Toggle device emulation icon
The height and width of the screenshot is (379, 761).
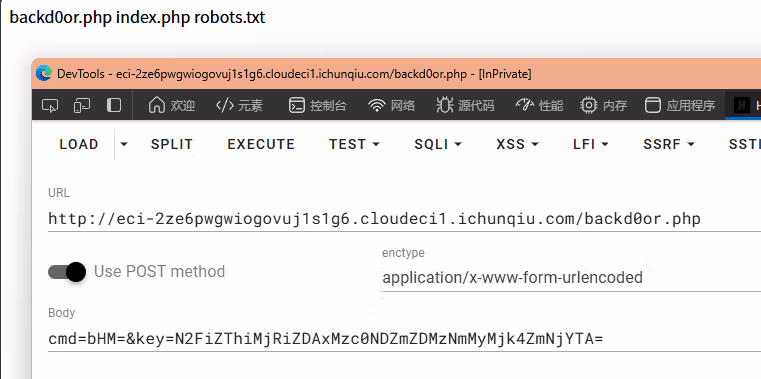point(82,105)
